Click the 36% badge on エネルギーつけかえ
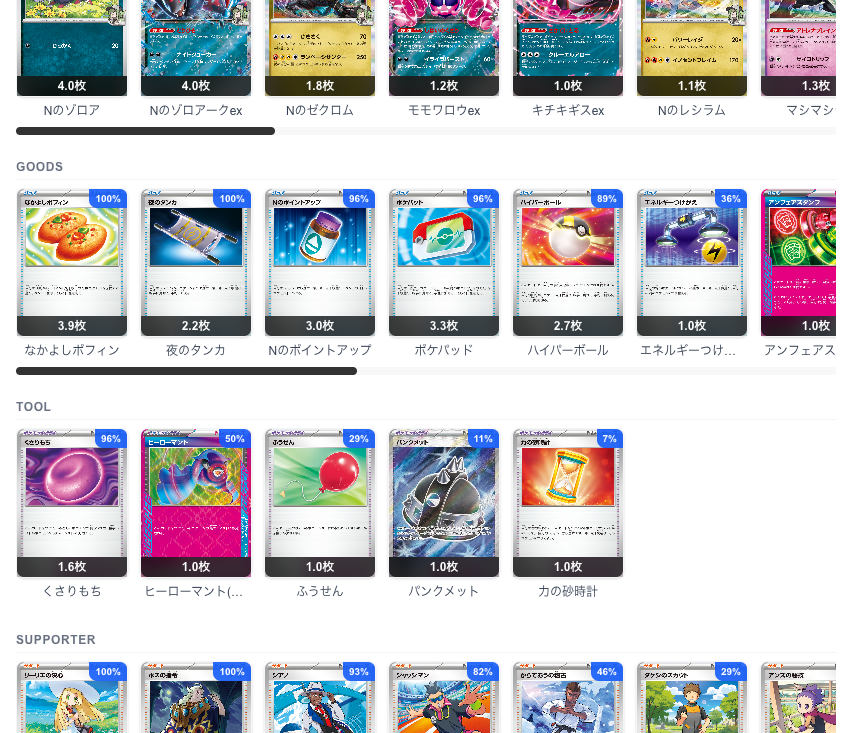Viewport: 842px width, 733px height. (731, 199)
